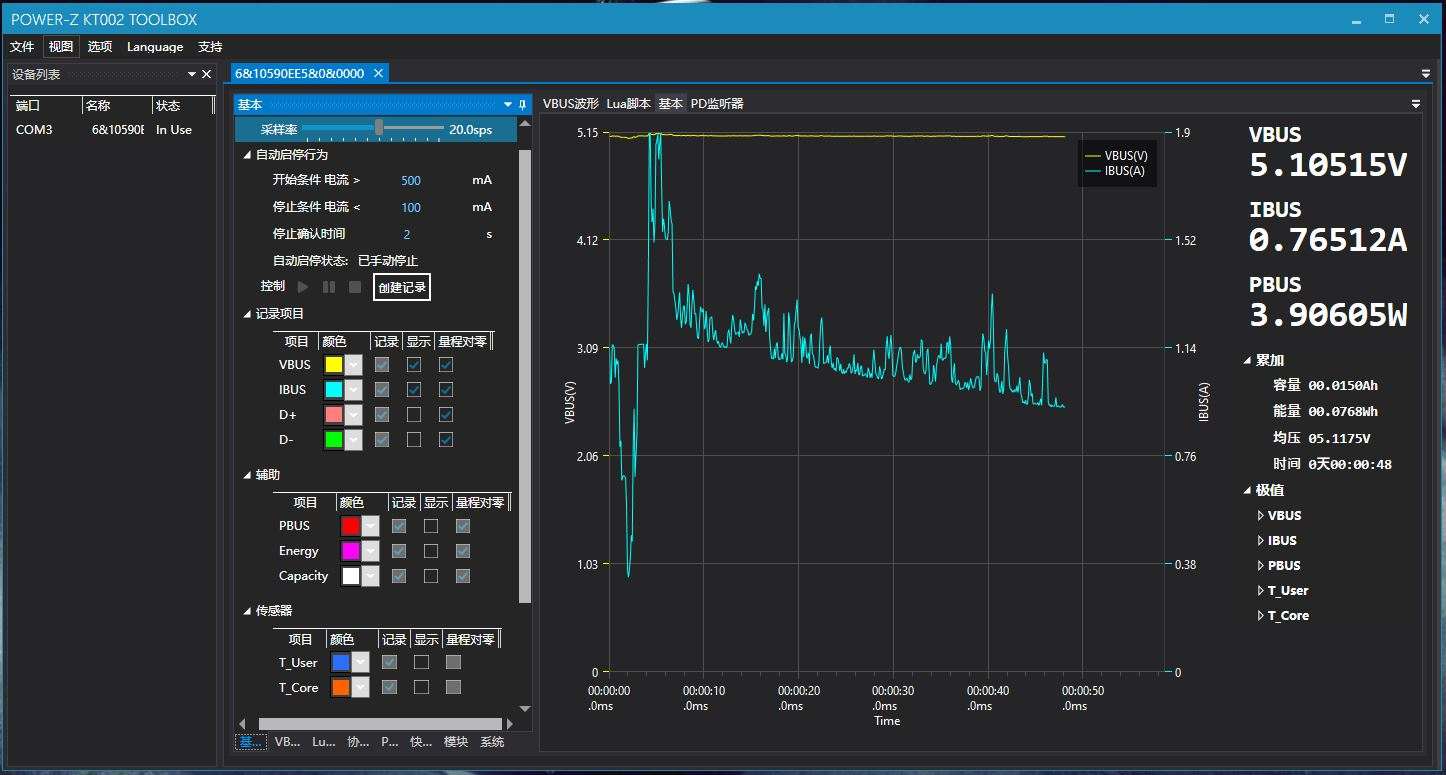This screenshot has width=1446, height=775.
Task: Switch to the VBUS波形 tab
Action: [571, 104]
